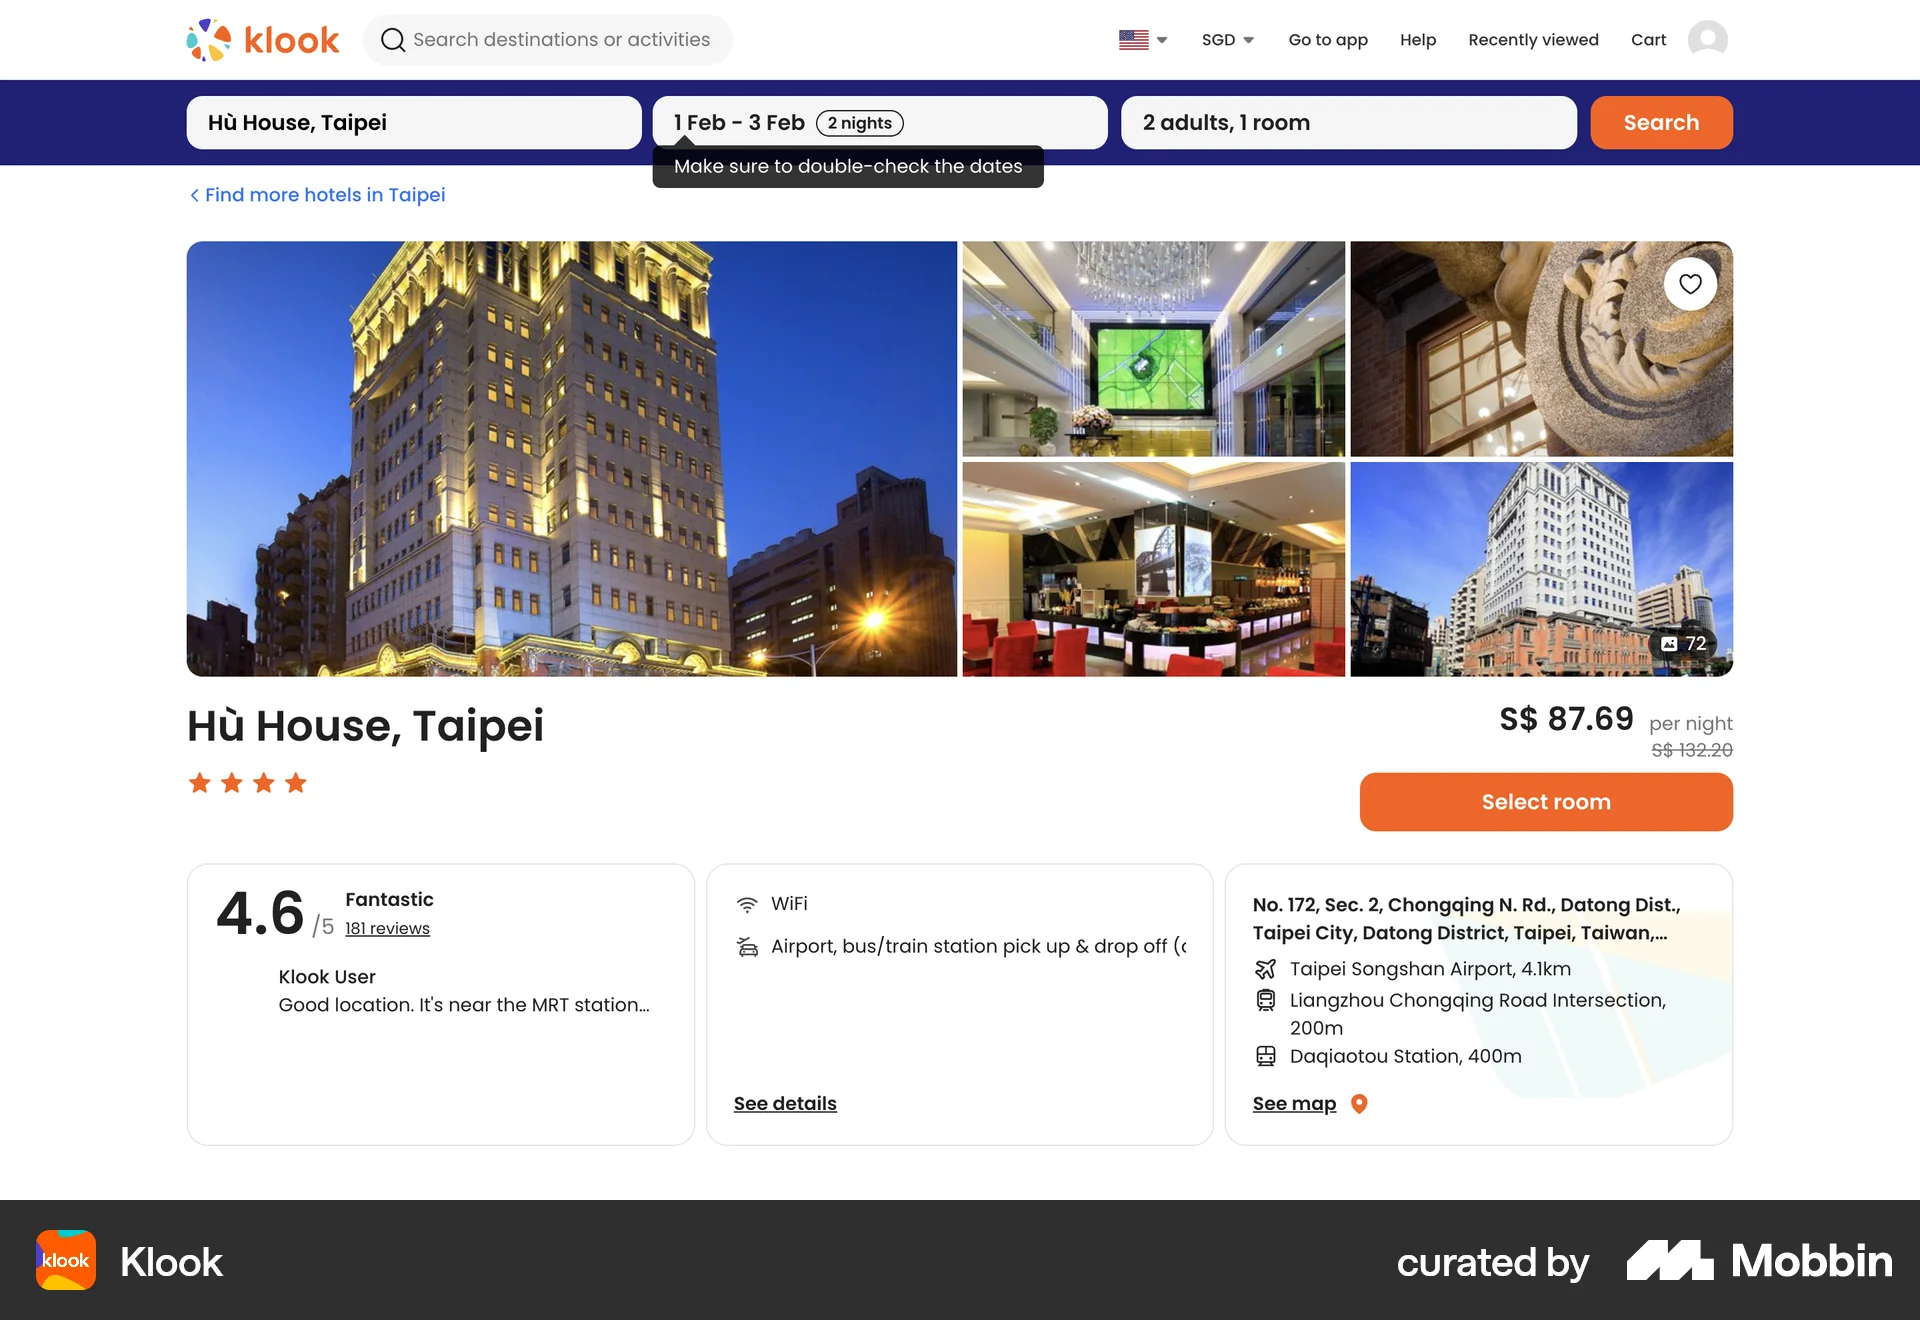
Task: Open the 2 adults, 1 room selector
Action: coord(1348,123)
